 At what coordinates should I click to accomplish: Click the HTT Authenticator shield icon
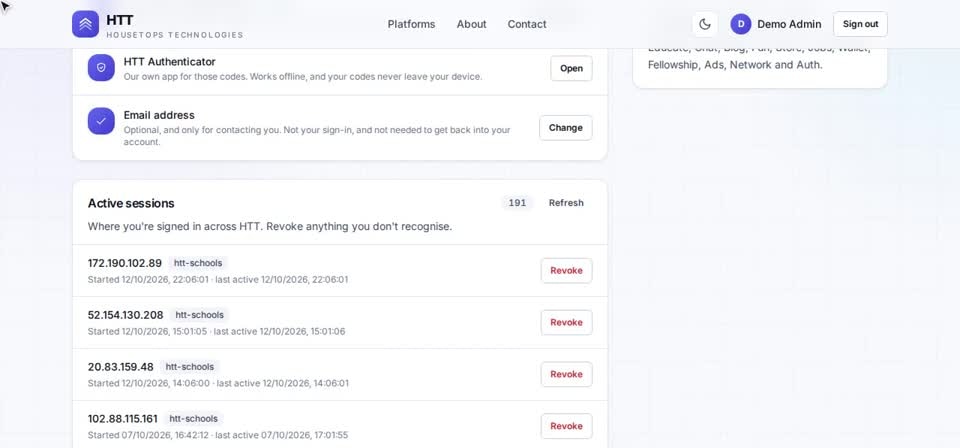101,68
